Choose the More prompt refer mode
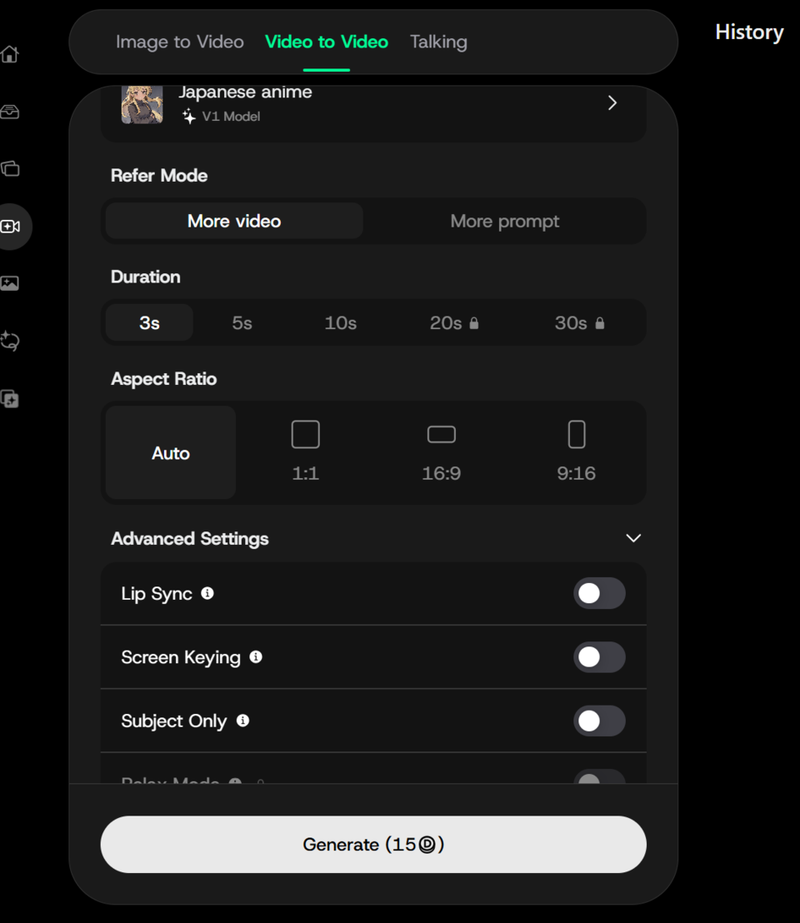Viewport: 800px width, 923px height. coord(504,221)
